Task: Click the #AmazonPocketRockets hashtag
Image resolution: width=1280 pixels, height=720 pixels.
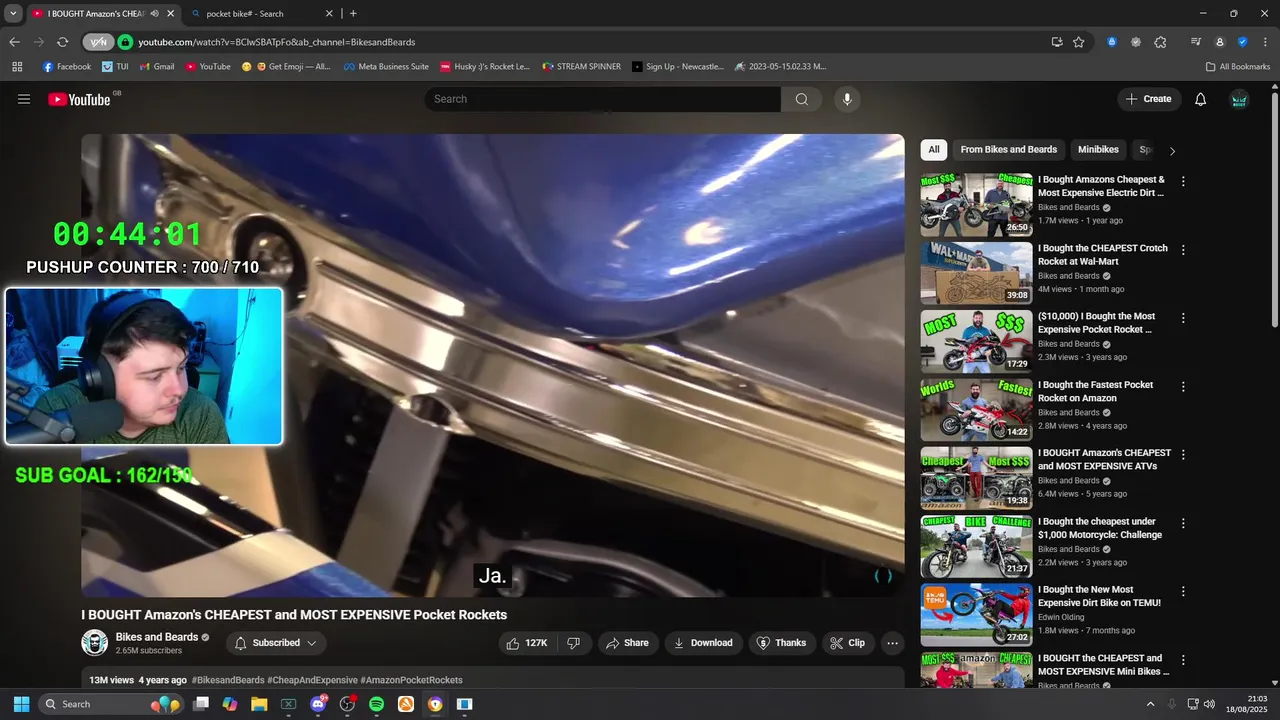Action: pos(411,680)
